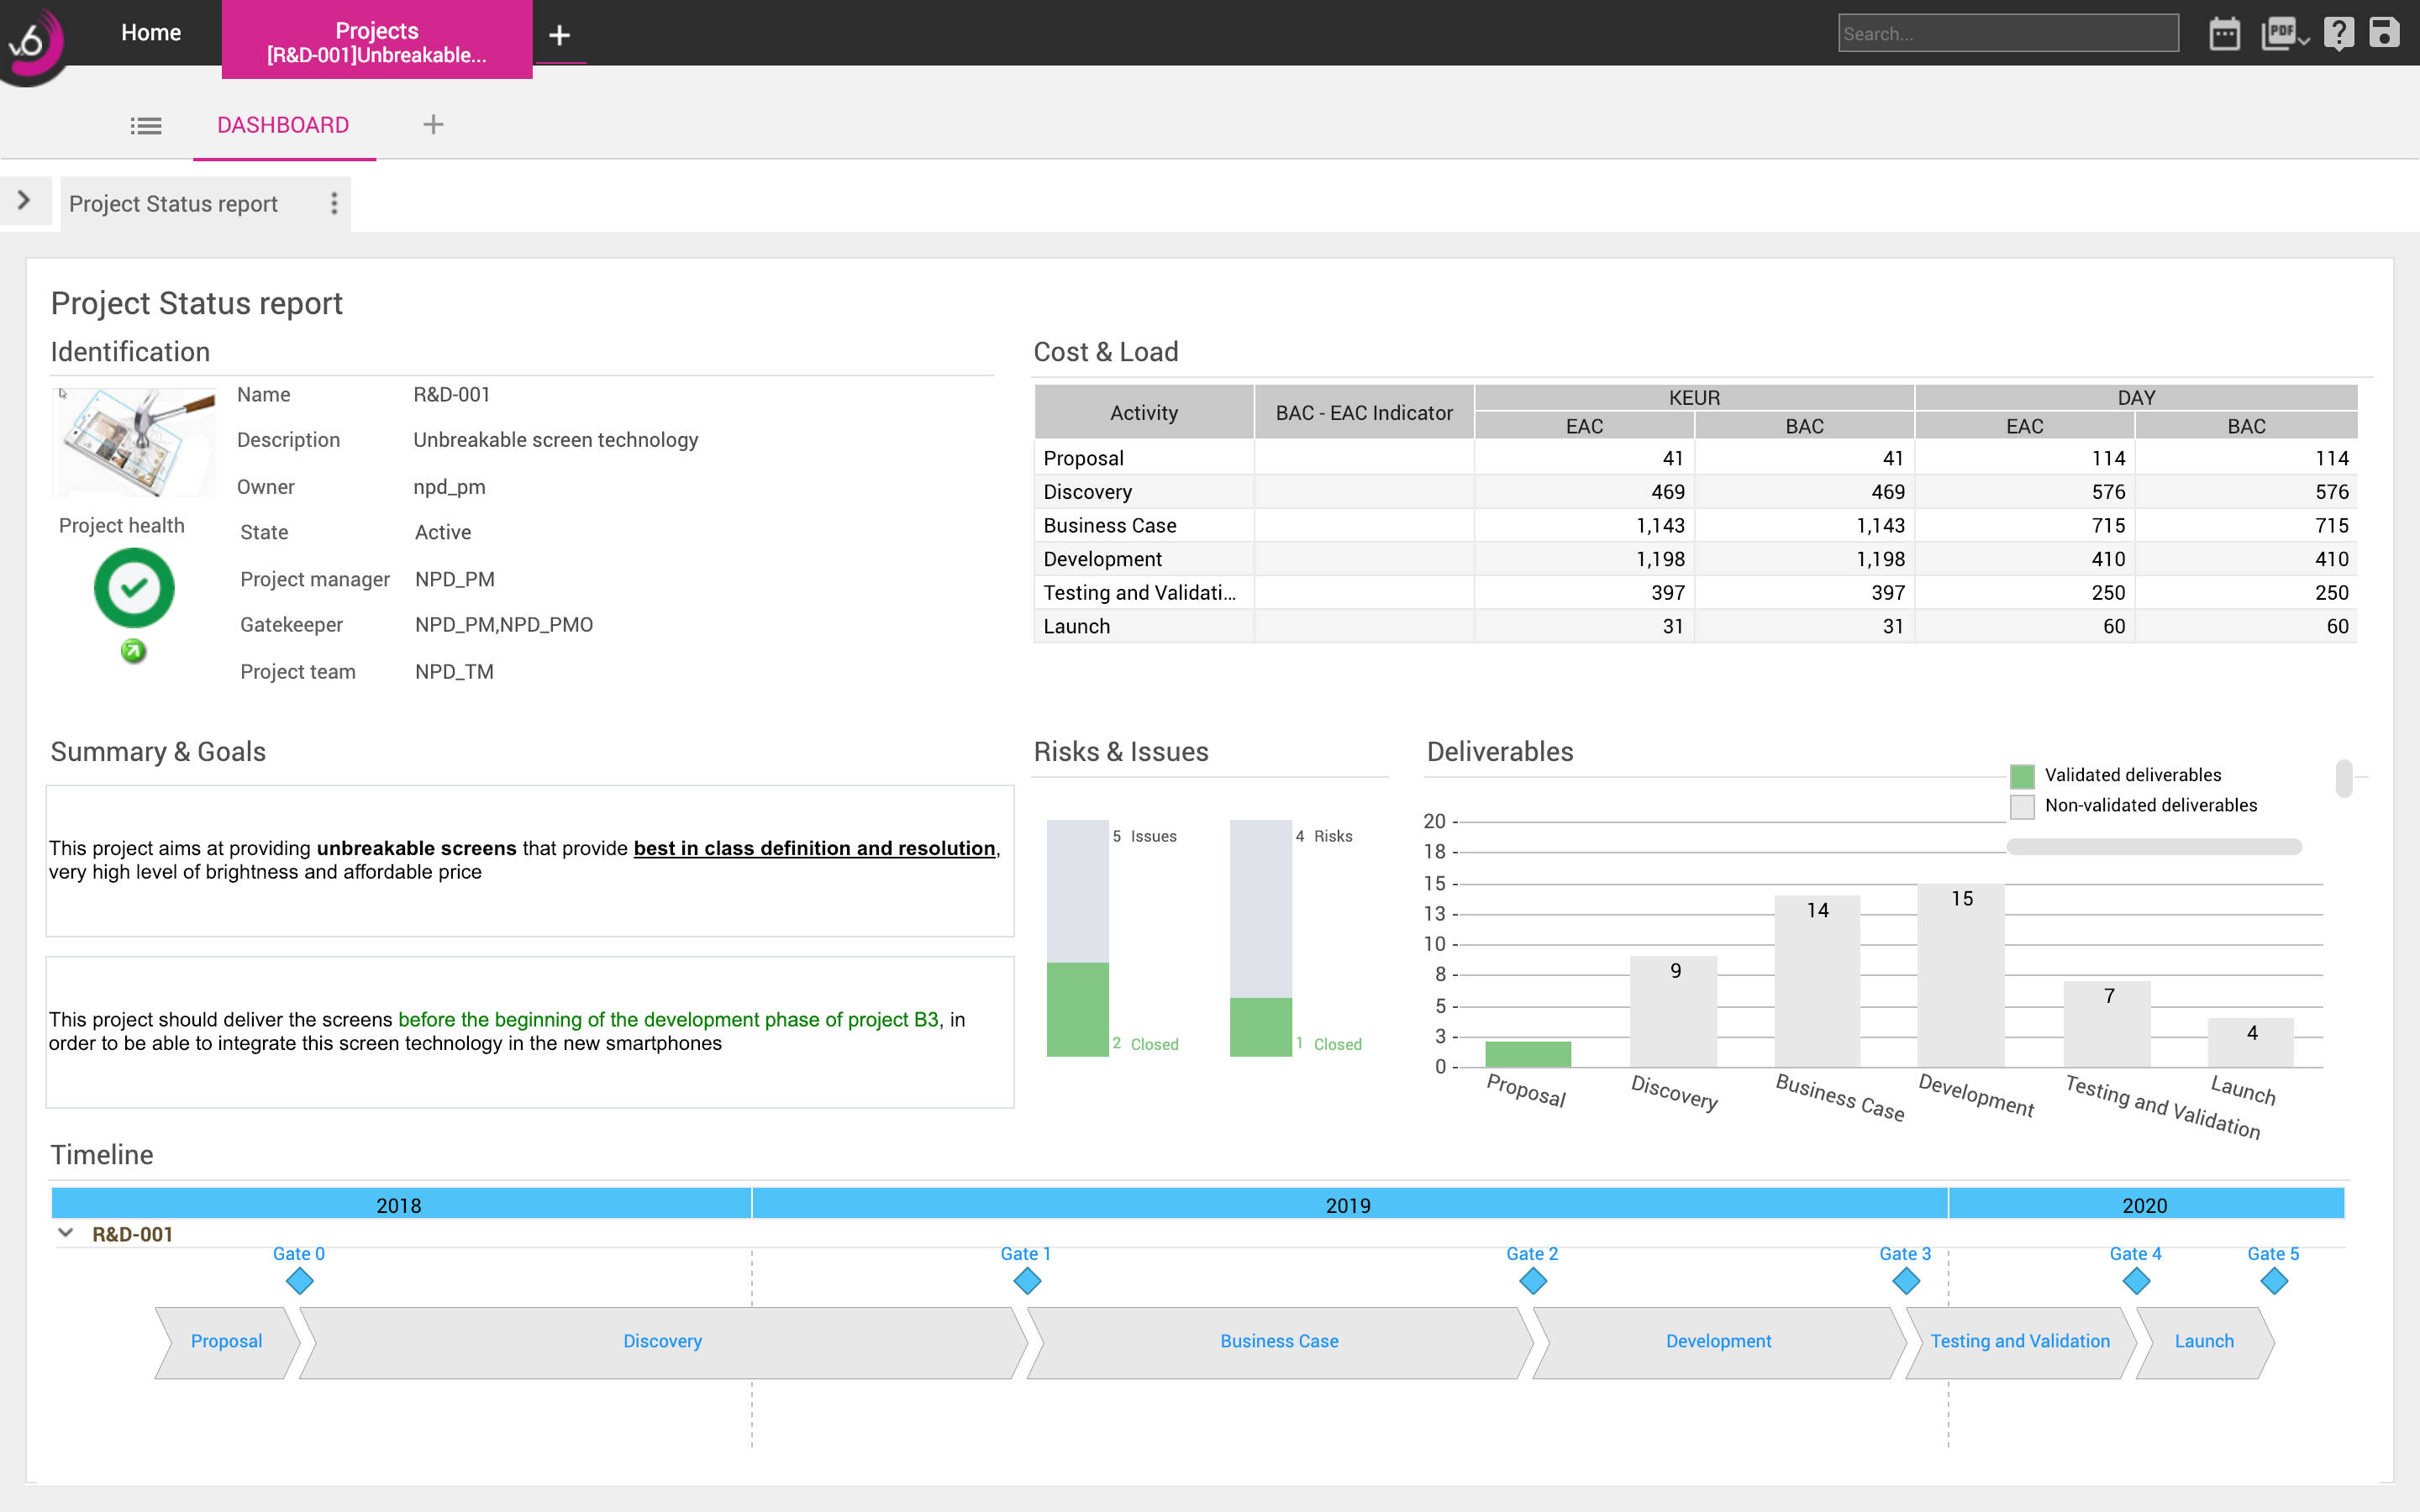Open the help question-mark icon
Screen dimensions: 2420x1512
(x=2338, y=32)
